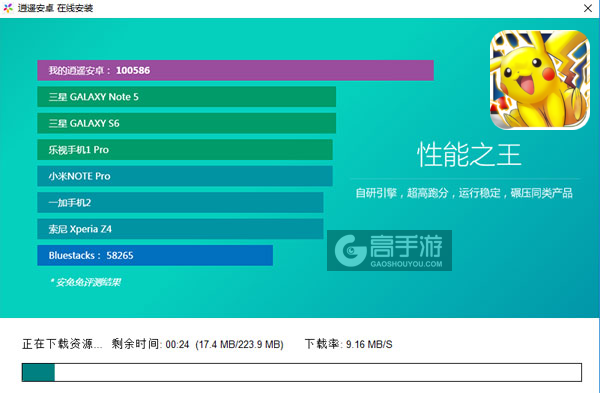Viewport: 600px width, 393px height.
Task: Click the 剩余时间 00:24 readout
Action: coord(150,344)
